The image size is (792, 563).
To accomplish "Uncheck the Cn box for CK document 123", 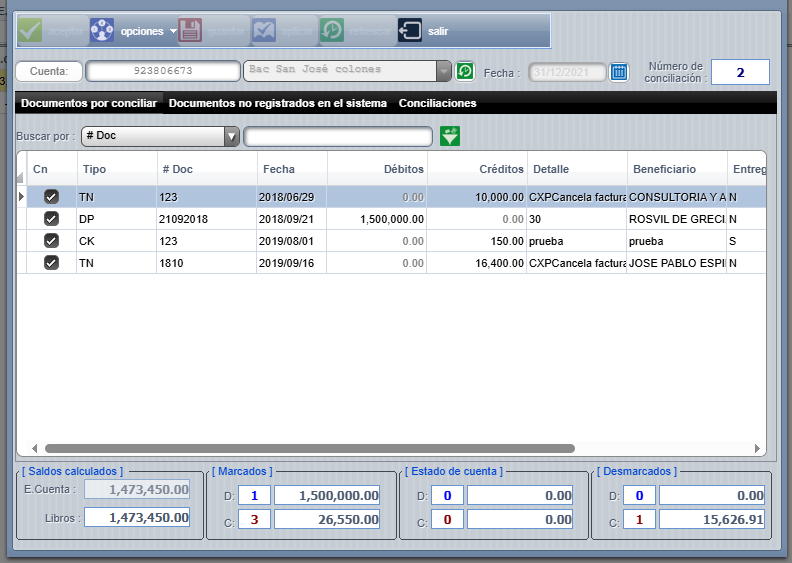I will [x=52, y=241].
